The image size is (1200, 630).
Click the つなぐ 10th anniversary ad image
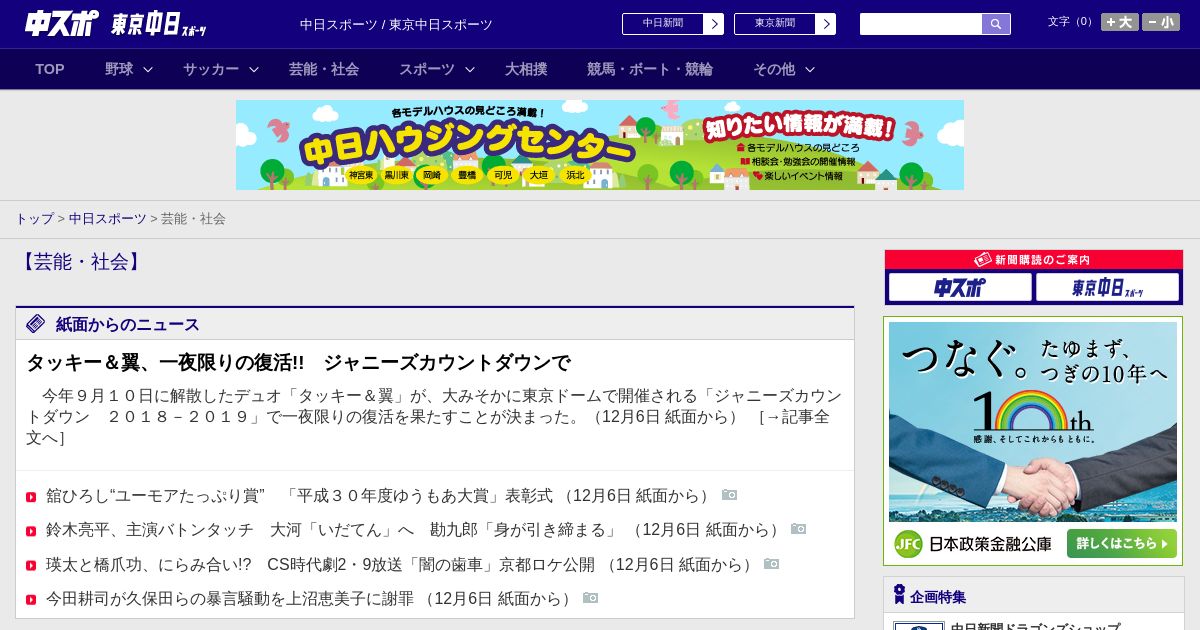point(1033,421)
